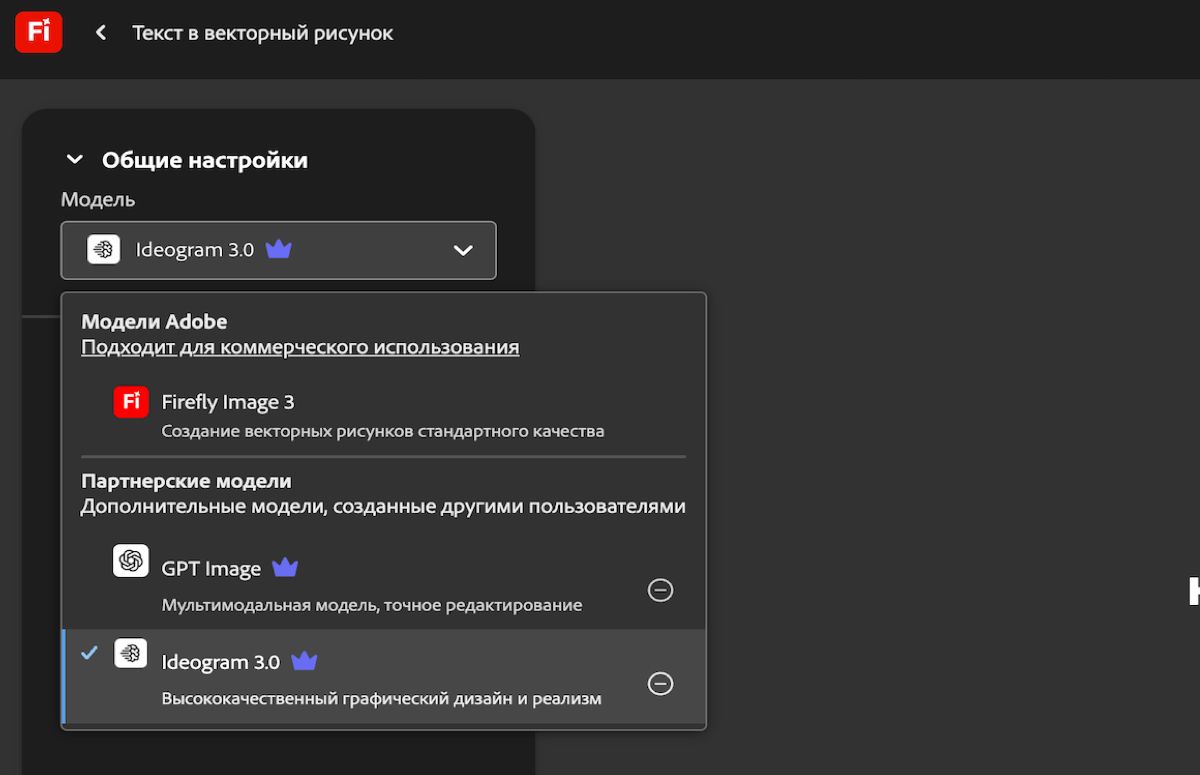The image size is (1200, 775).
Task: Click the chevron arrow in model dropdown
Action: [x=463, y=250]
